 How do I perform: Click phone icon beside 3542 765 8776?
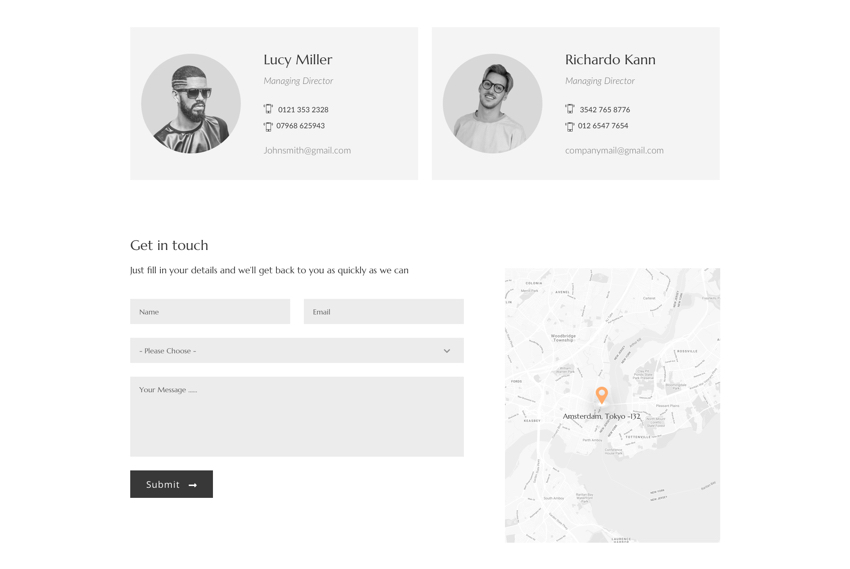tap(570, 109)
